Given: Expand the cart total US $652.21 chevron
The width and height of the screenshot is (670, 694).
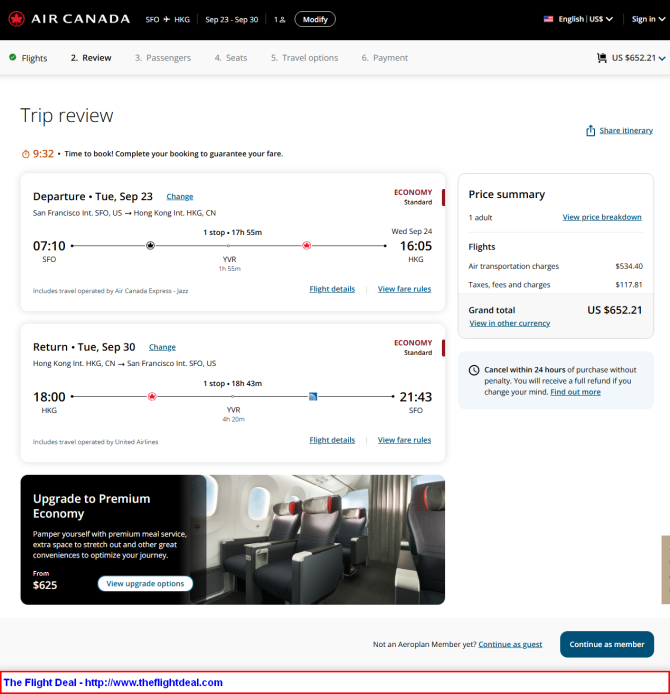Looking at the screenshot, I should point(662,58).
